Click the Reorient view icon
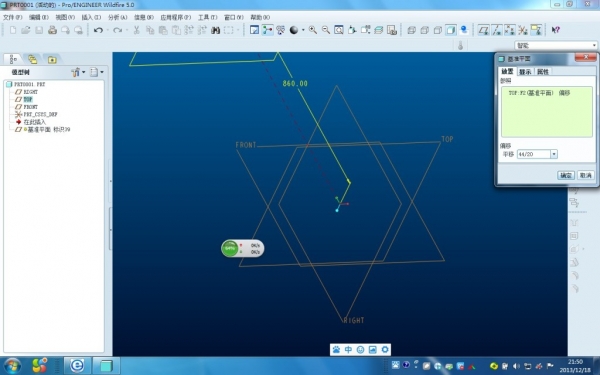 pos(352,30)
